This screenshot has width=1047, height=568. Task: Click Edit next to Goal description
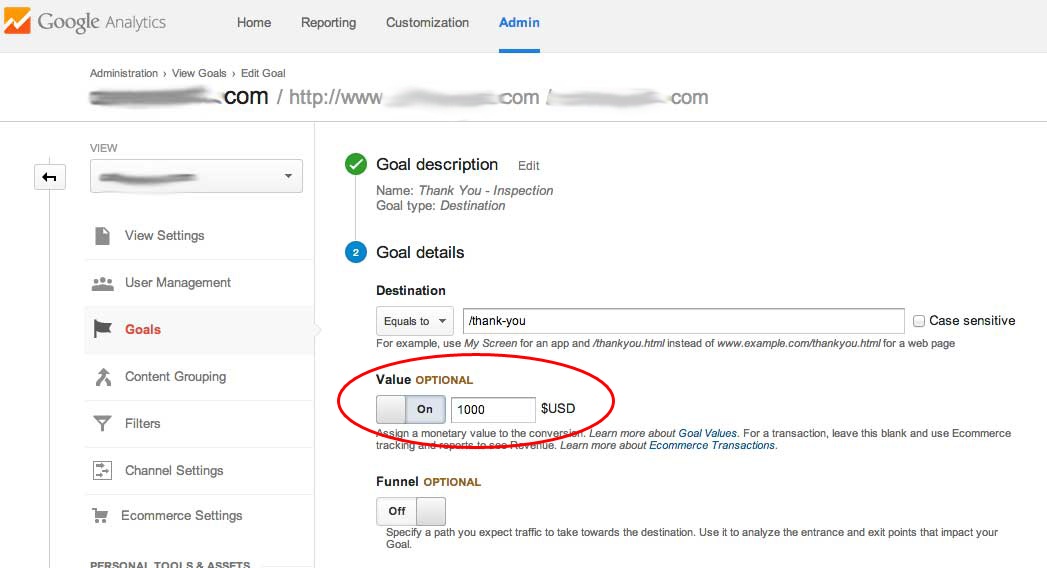tap(528, 166)
